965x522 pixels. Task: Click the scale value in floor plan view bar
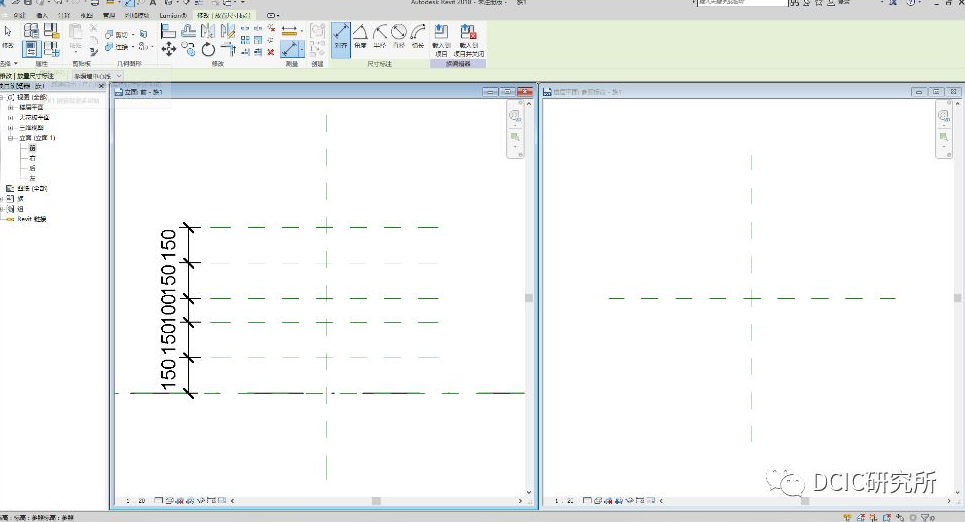coord(563,501)
